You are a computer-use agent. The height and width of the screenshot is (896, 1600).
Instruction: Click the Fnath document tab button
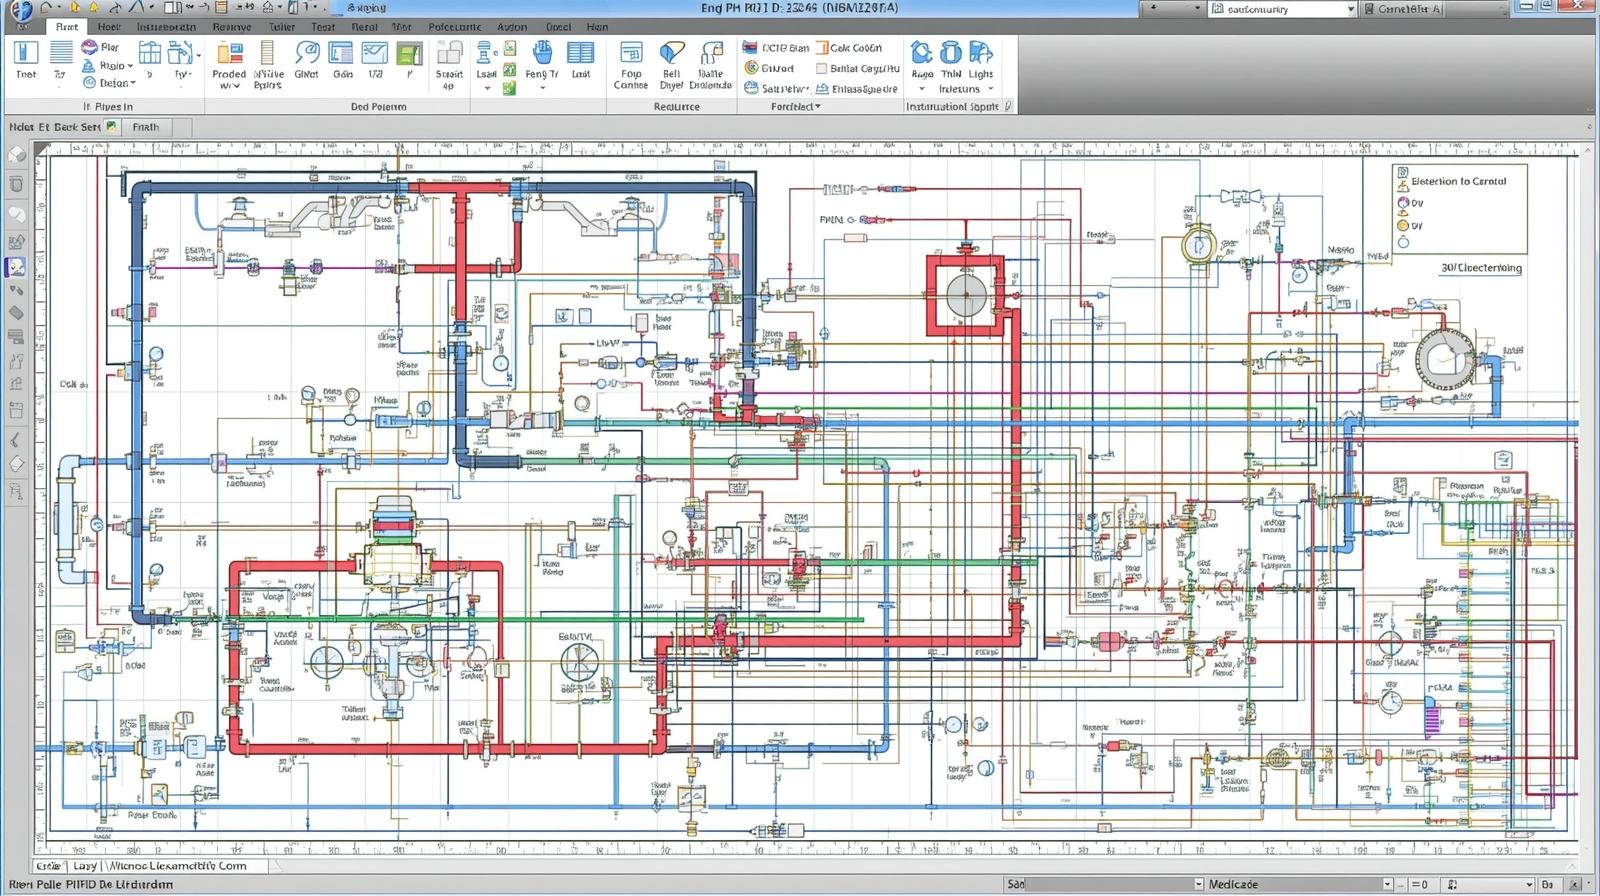(146, 127)
